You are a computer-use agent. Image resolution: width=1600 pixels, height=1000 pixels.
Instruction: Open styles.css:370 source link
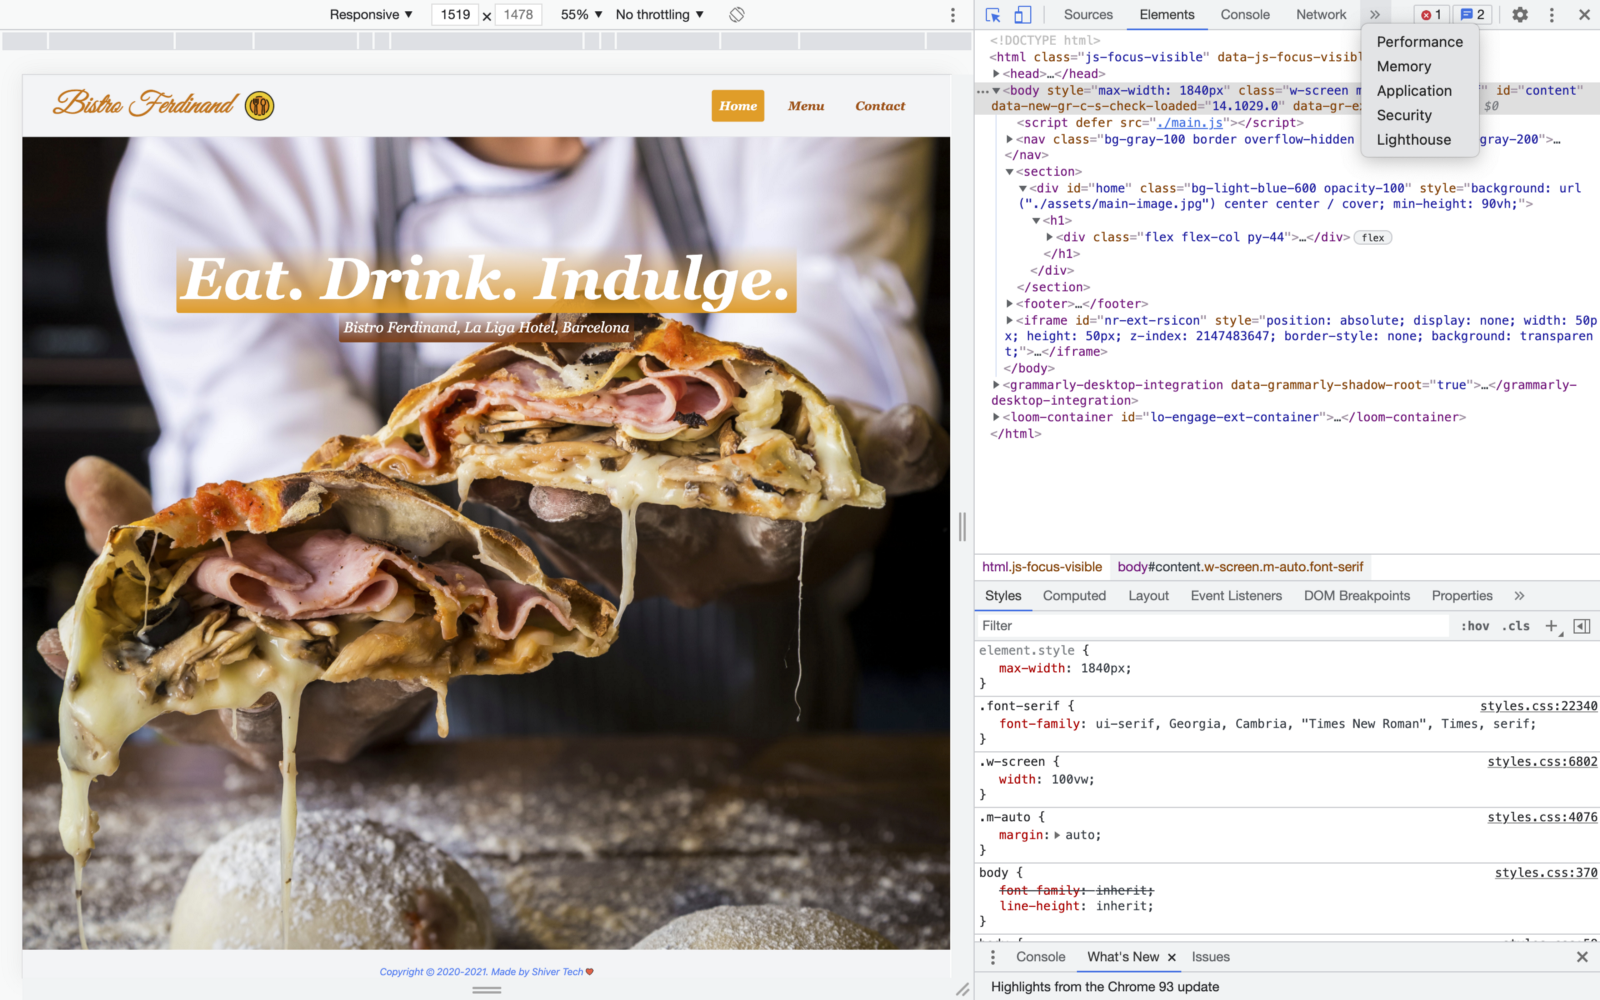pyautogui.click(x=1546, y=873)
